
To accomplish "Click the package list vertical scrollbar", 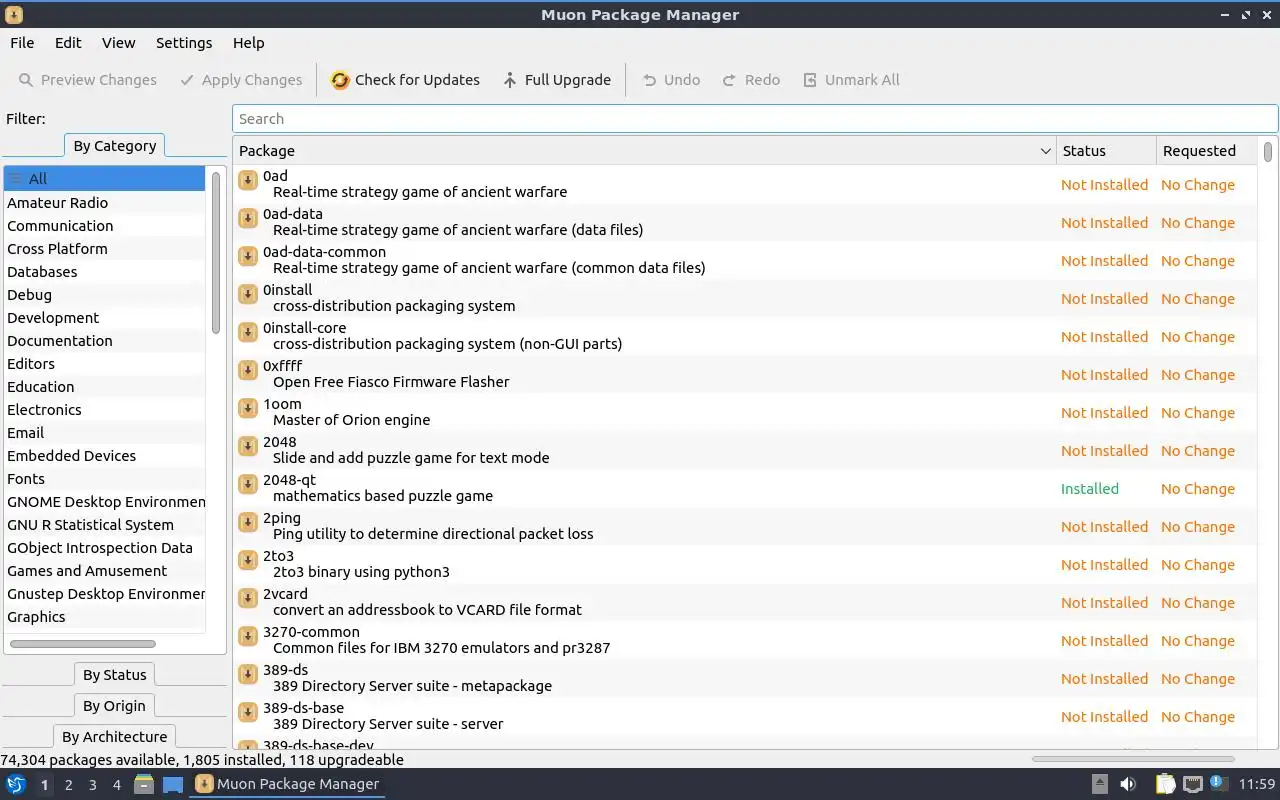I will [x=1268, y=152].
